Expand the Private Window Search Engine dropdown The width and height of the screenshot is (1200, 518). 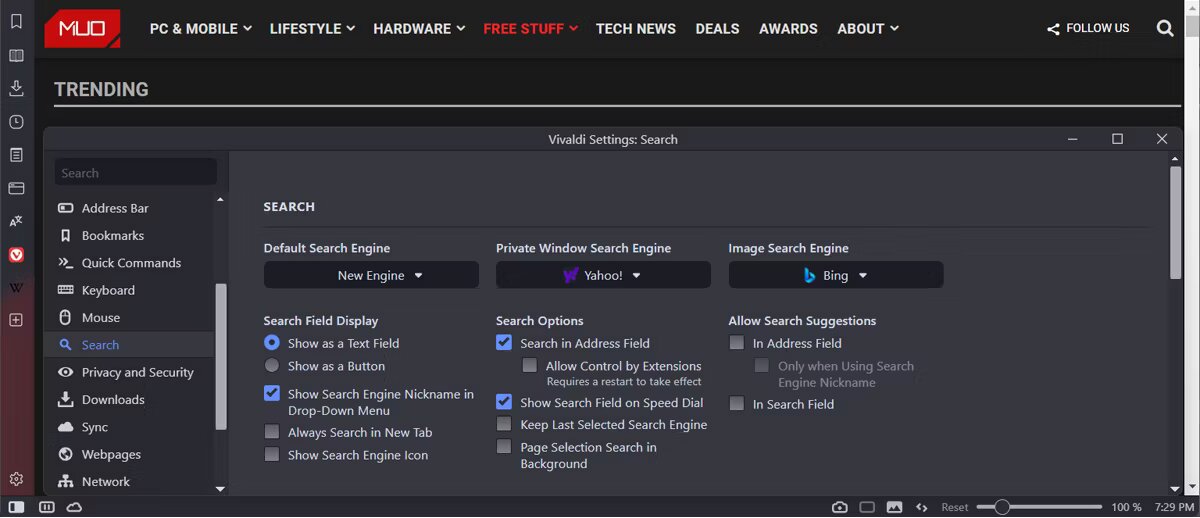click(603, 275)
